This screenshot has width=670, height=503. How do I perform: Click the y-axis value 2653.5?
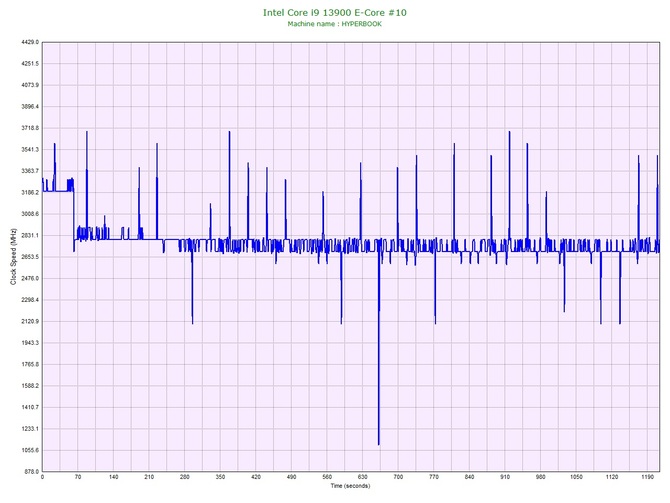click(30, 257)
